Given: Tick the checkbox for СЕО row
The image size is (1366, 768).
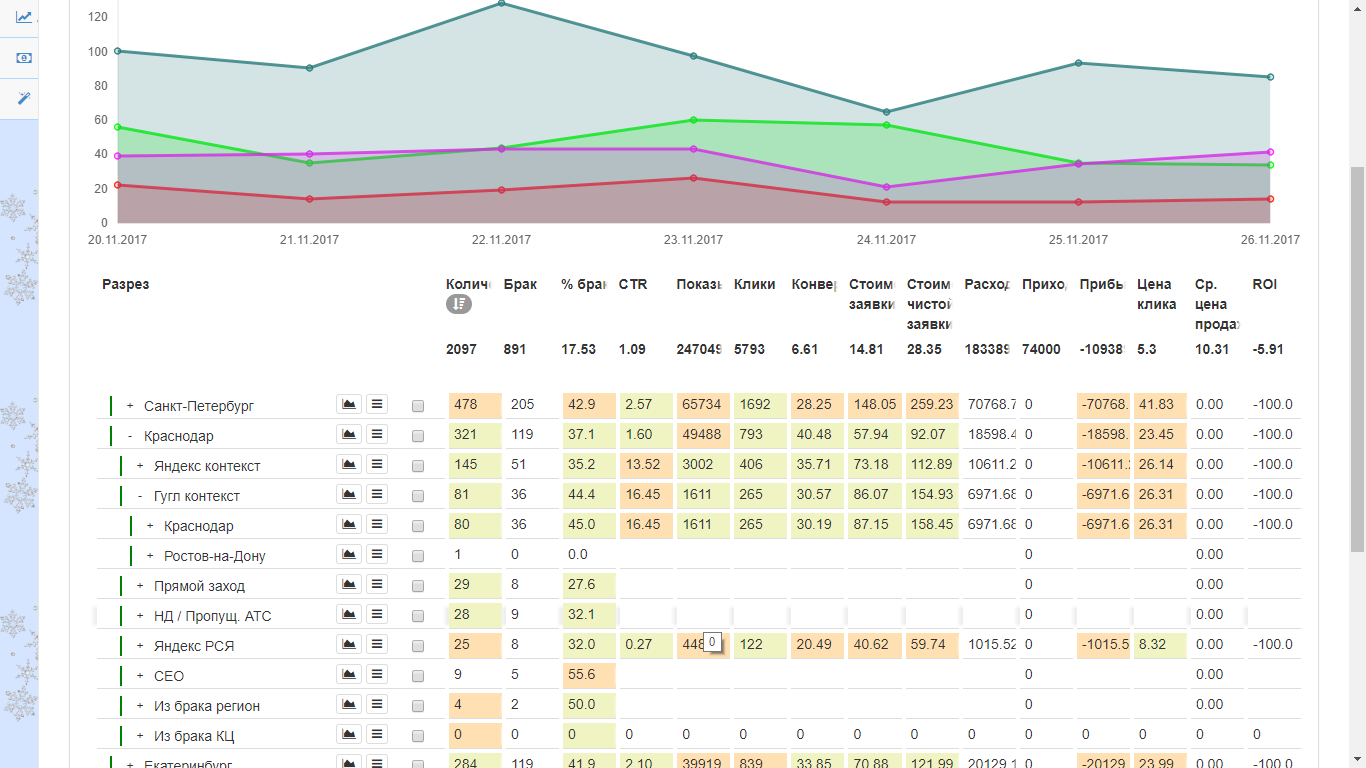Looking at the screenshot, I should click(x=418, y=676).
